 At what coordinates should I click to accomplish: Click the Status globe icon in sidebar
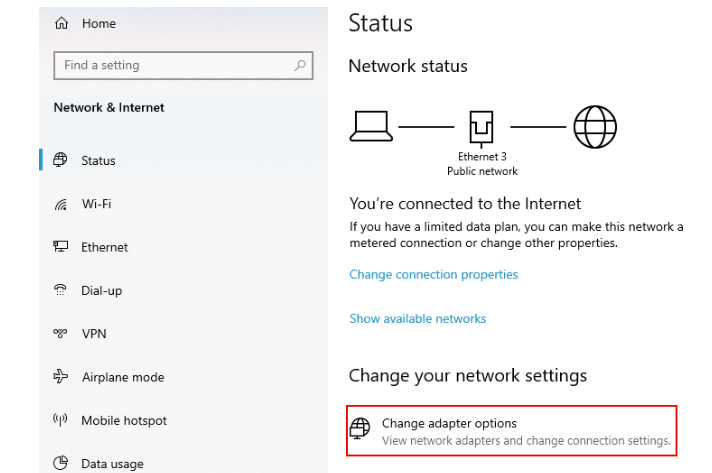pos(60,160)
